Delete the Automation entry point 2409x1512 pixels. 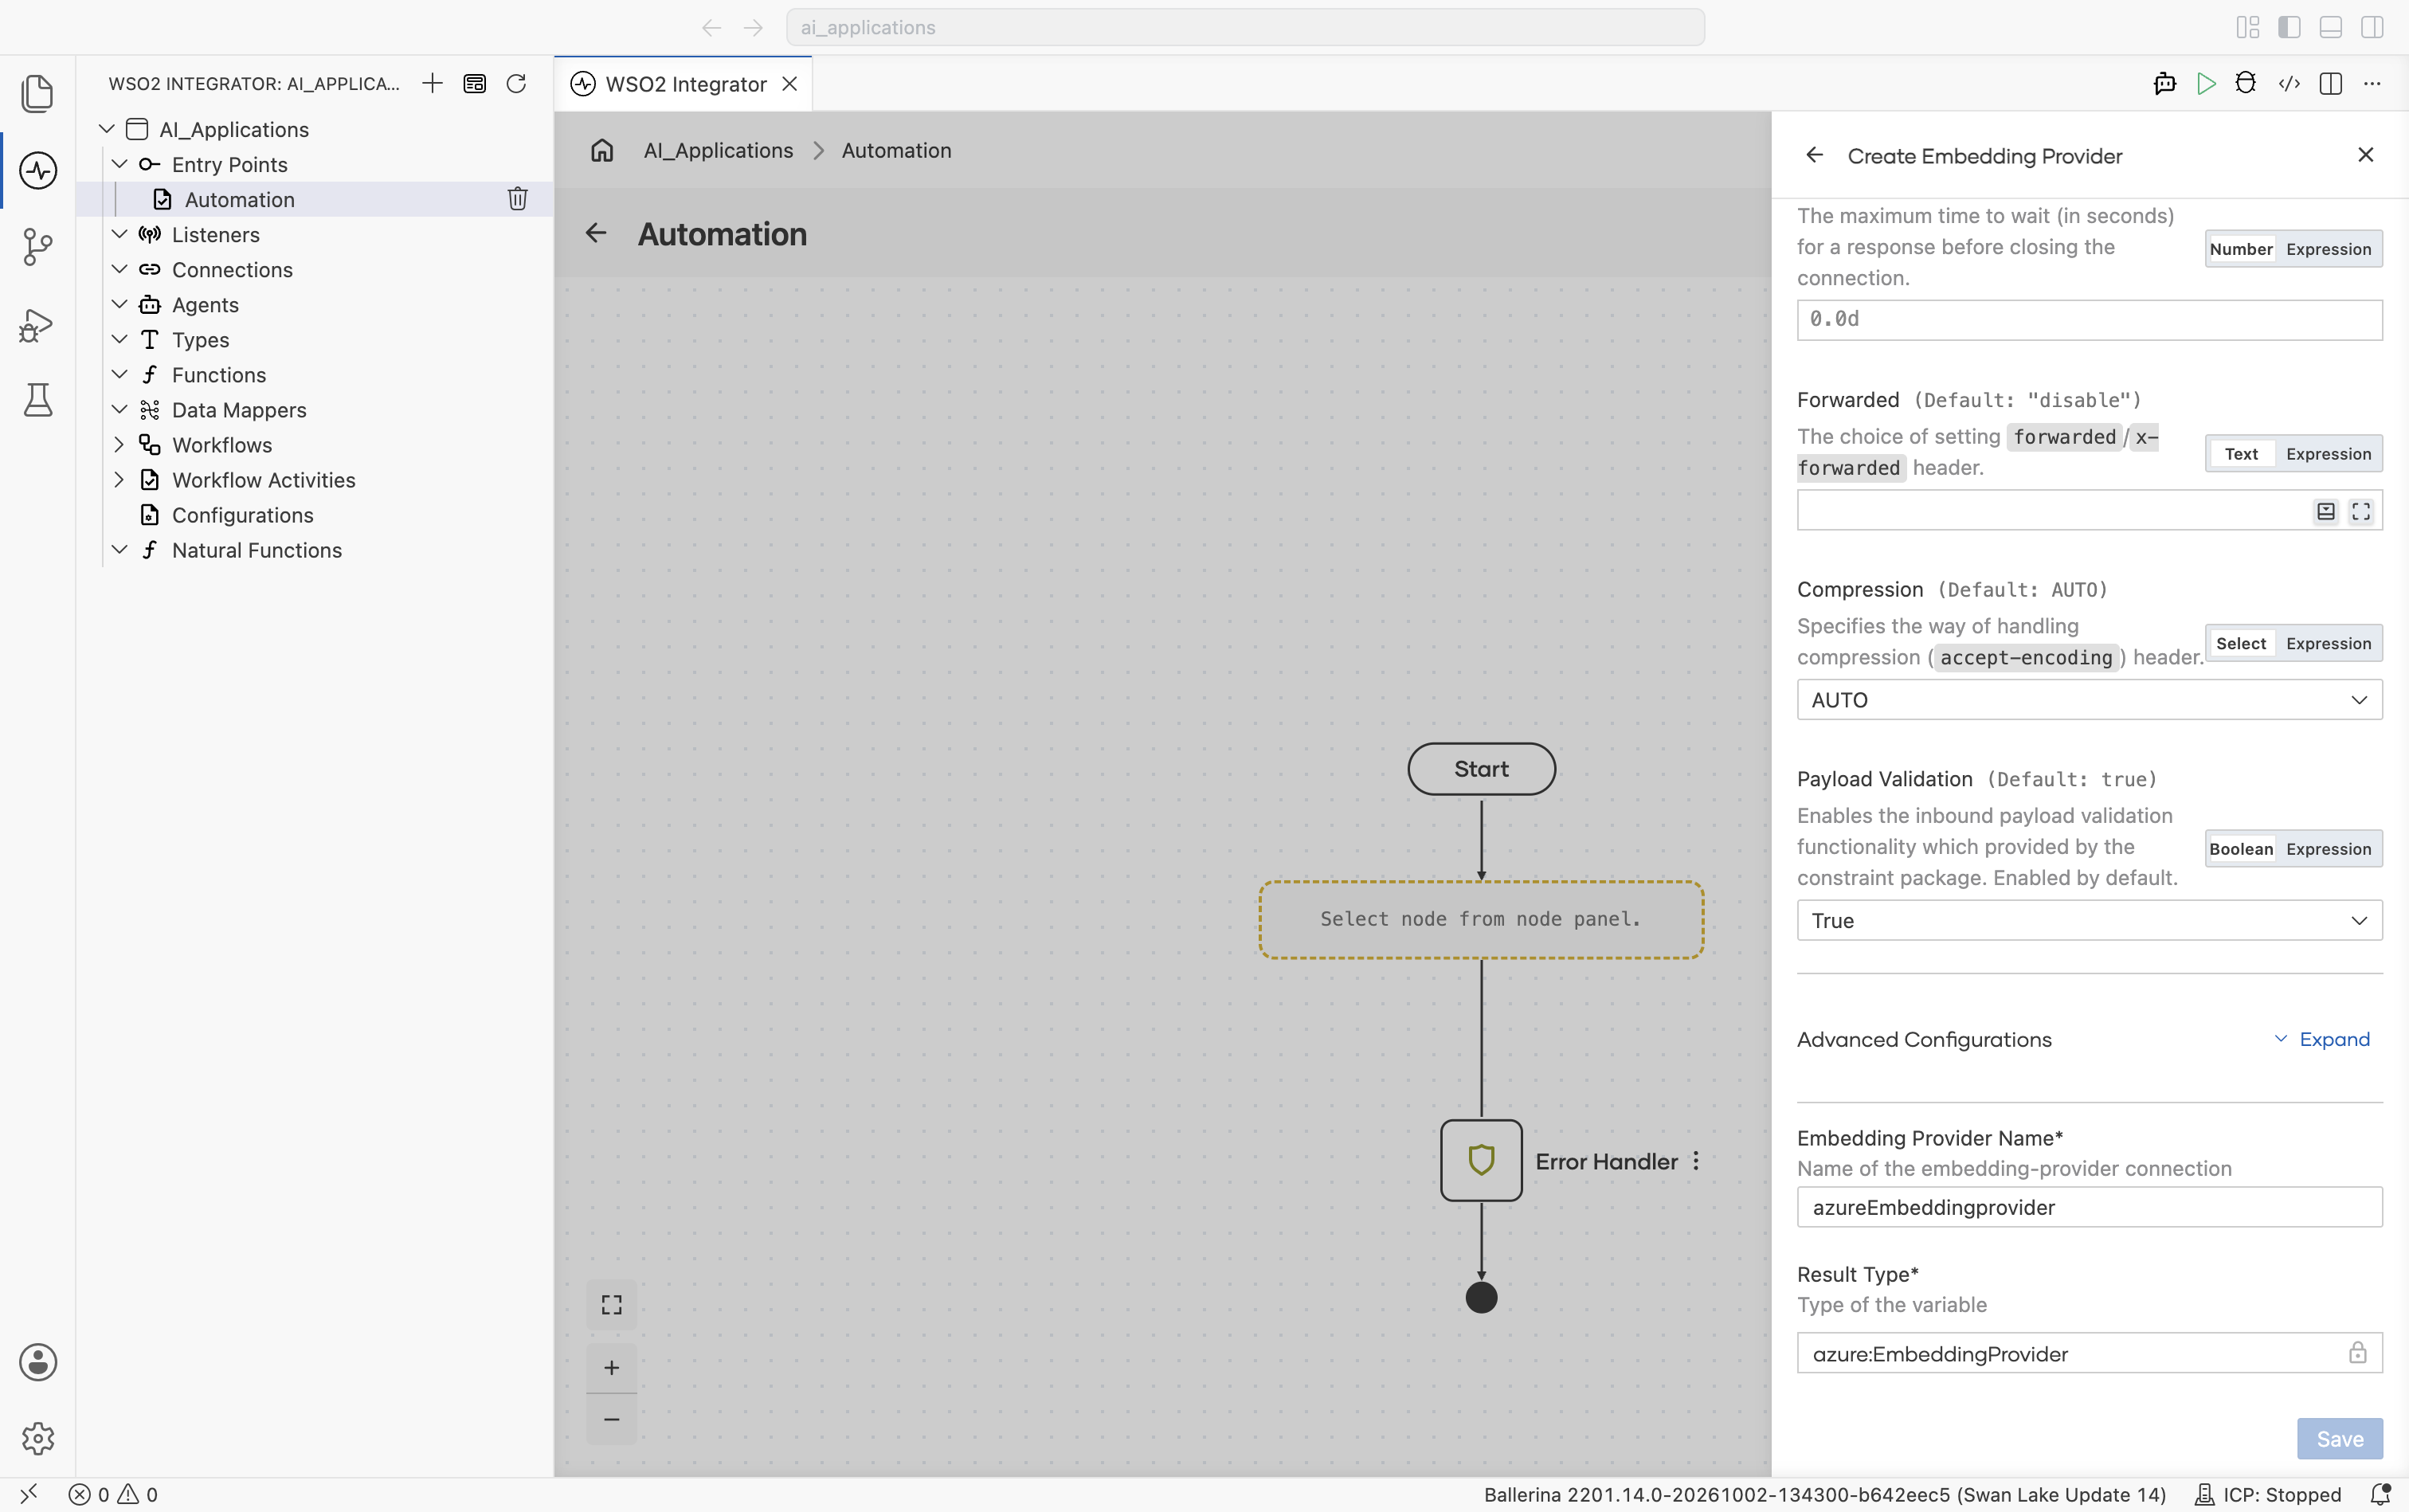(517, 199)
